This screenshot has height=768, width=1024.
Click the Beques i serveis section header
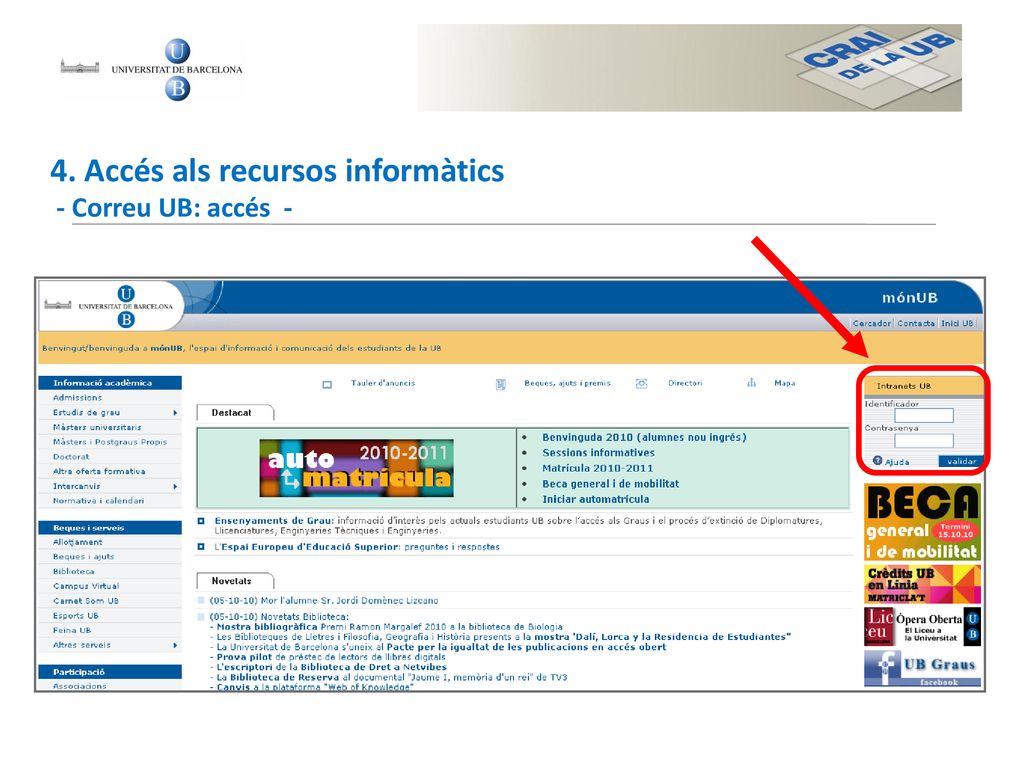(110, 528)
